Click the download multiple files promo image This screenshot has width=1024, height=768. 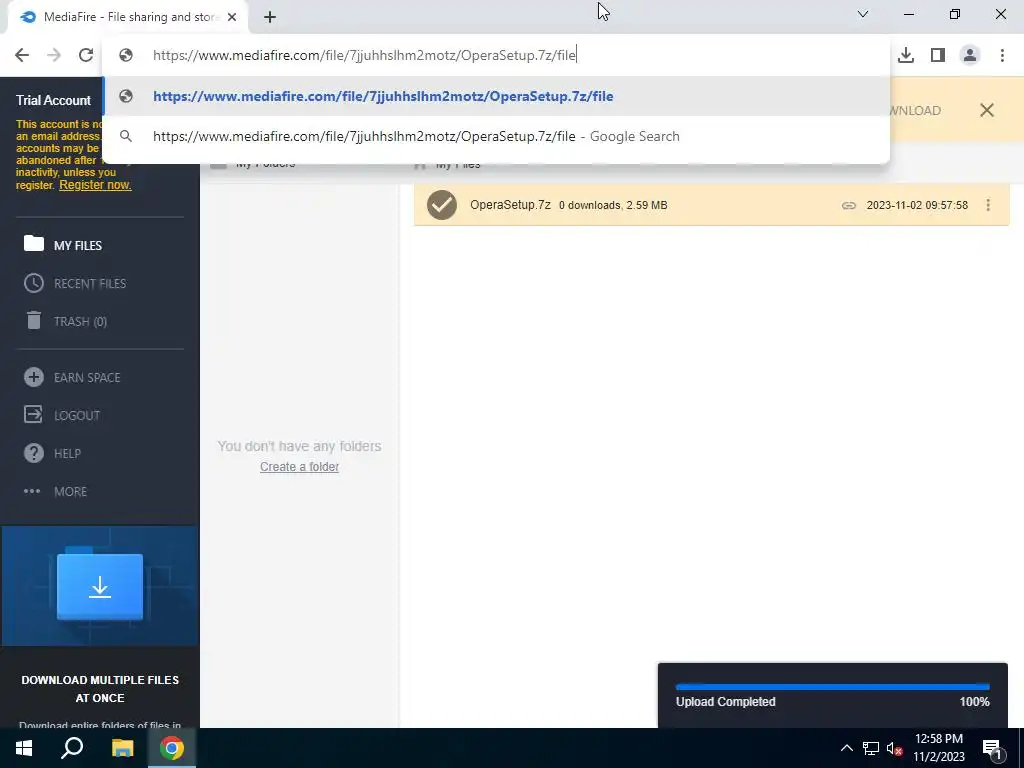100,586
